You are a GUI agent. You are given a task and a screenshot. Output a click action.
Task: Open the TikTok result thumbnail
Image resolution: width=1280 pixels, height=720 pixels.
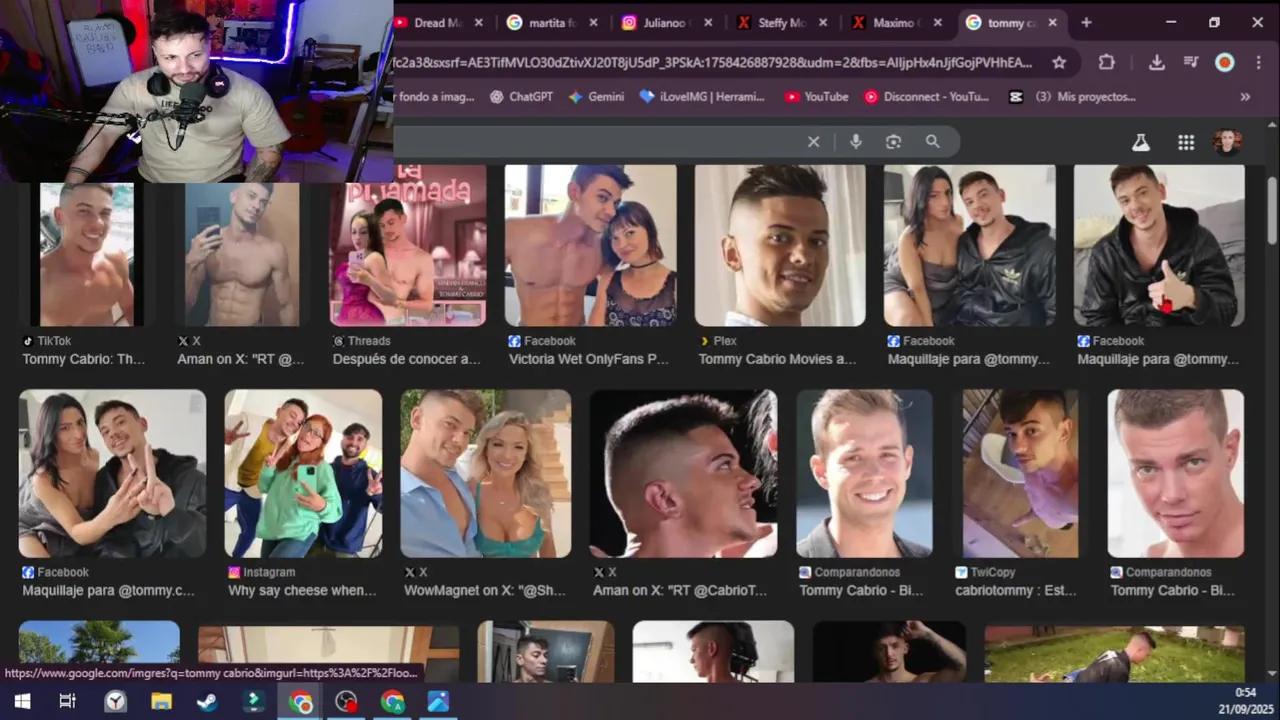[86, 254]
